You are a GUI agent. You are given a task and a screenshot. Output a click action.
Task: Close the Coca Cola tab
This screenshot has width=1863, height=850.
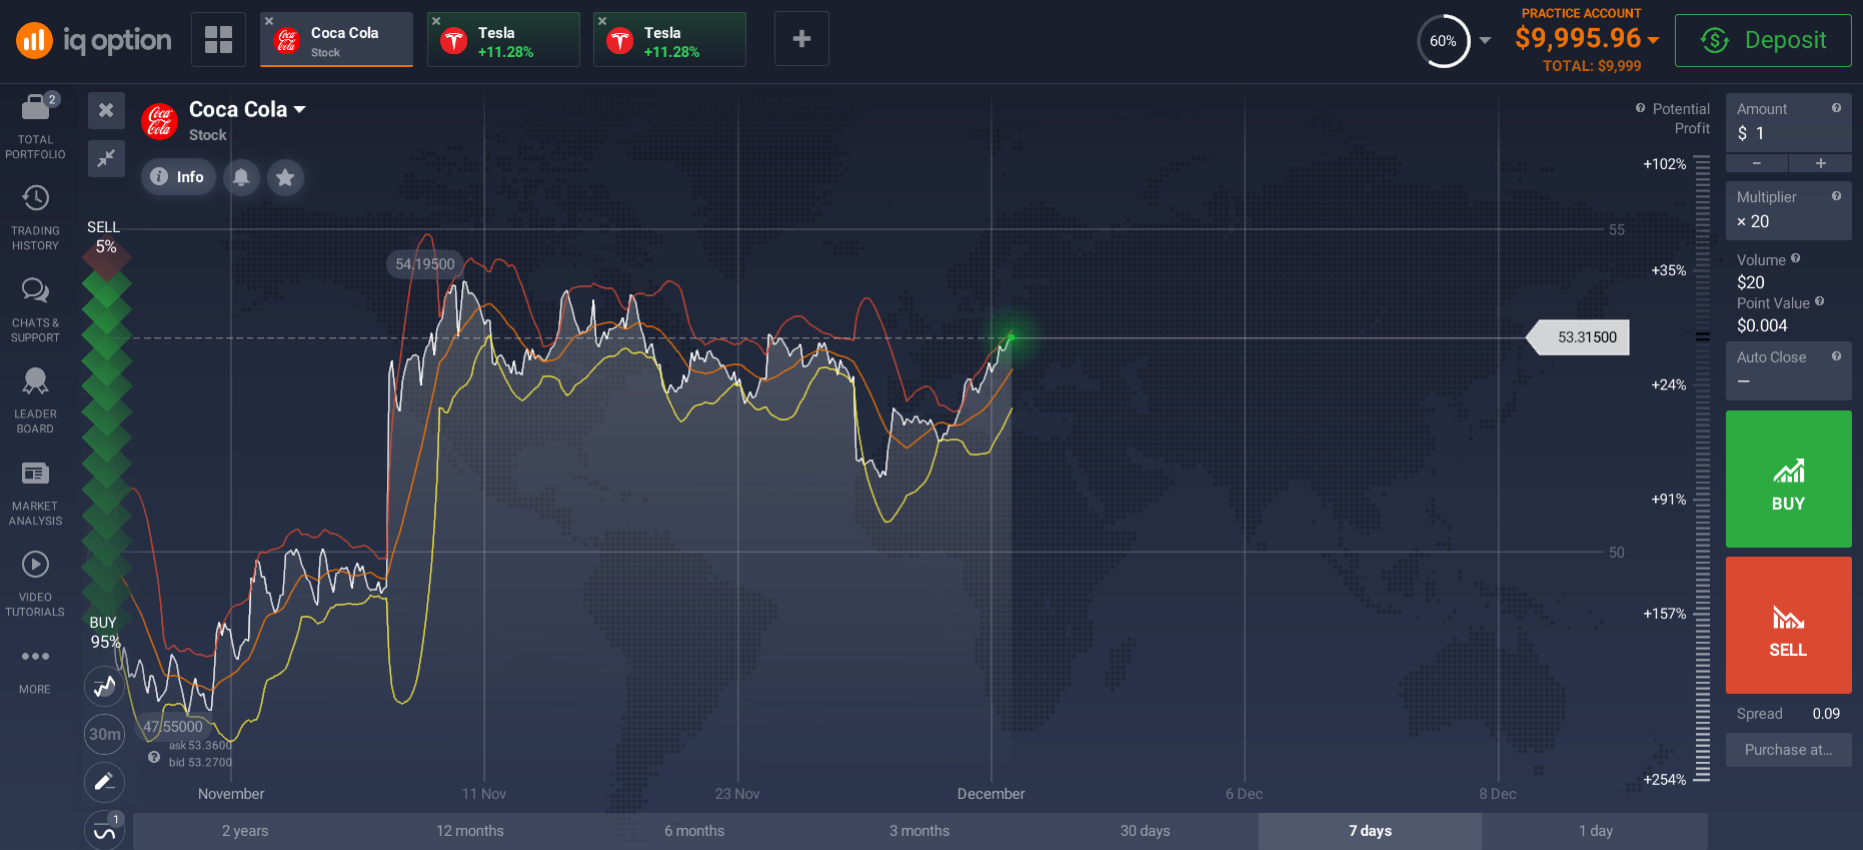tap(269, 21)
